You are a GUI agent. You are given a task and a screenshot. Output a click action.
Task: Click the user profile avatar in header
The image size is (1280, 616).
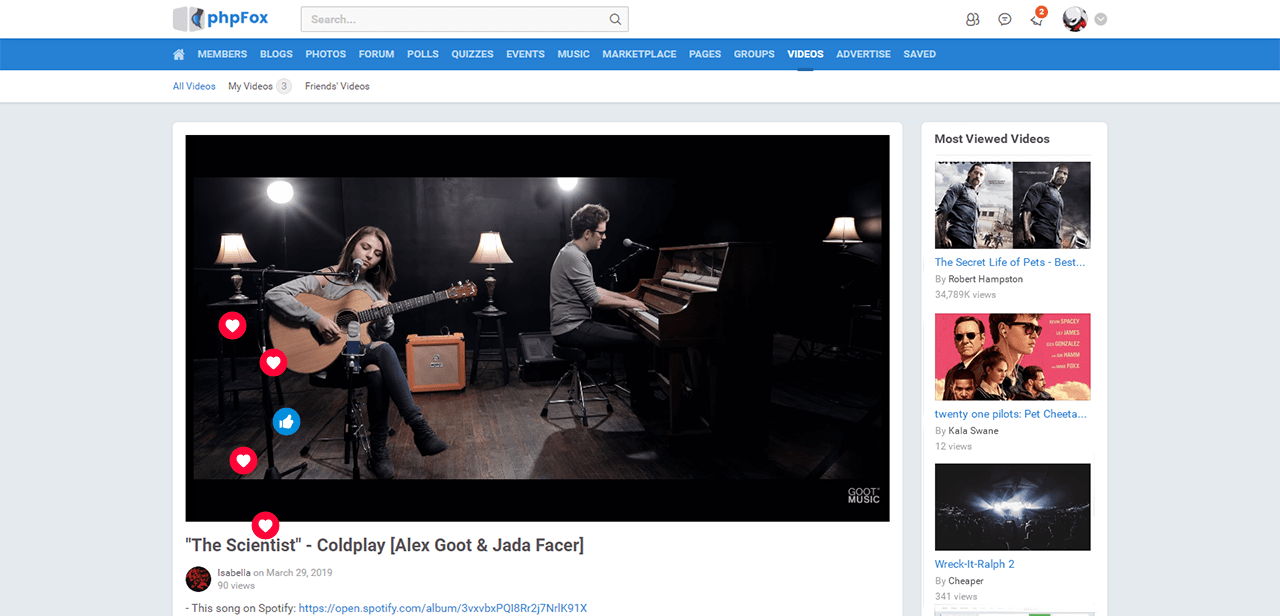[x=1074, y=19]
